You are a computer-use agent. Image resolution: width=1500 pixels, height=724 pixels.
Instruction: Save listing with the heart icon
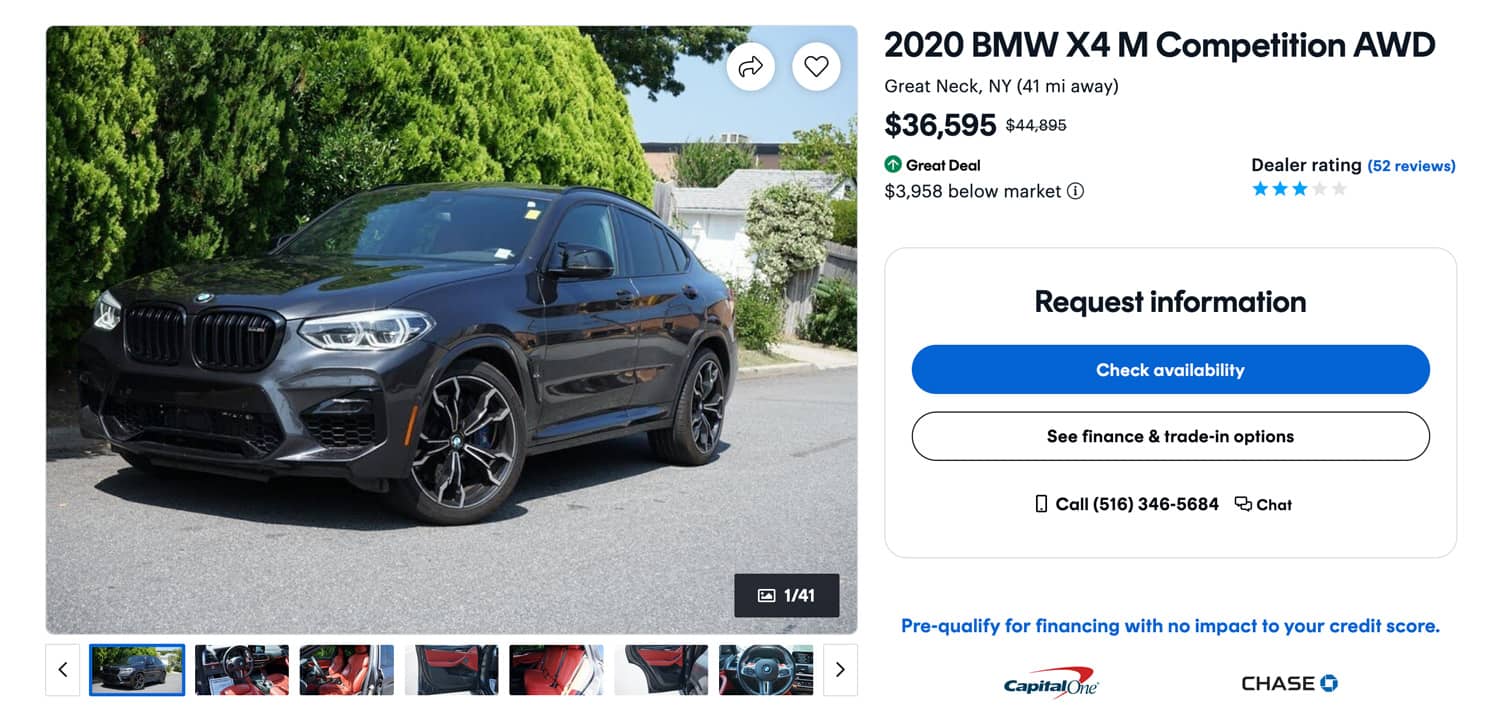click(x=816, y=67)
